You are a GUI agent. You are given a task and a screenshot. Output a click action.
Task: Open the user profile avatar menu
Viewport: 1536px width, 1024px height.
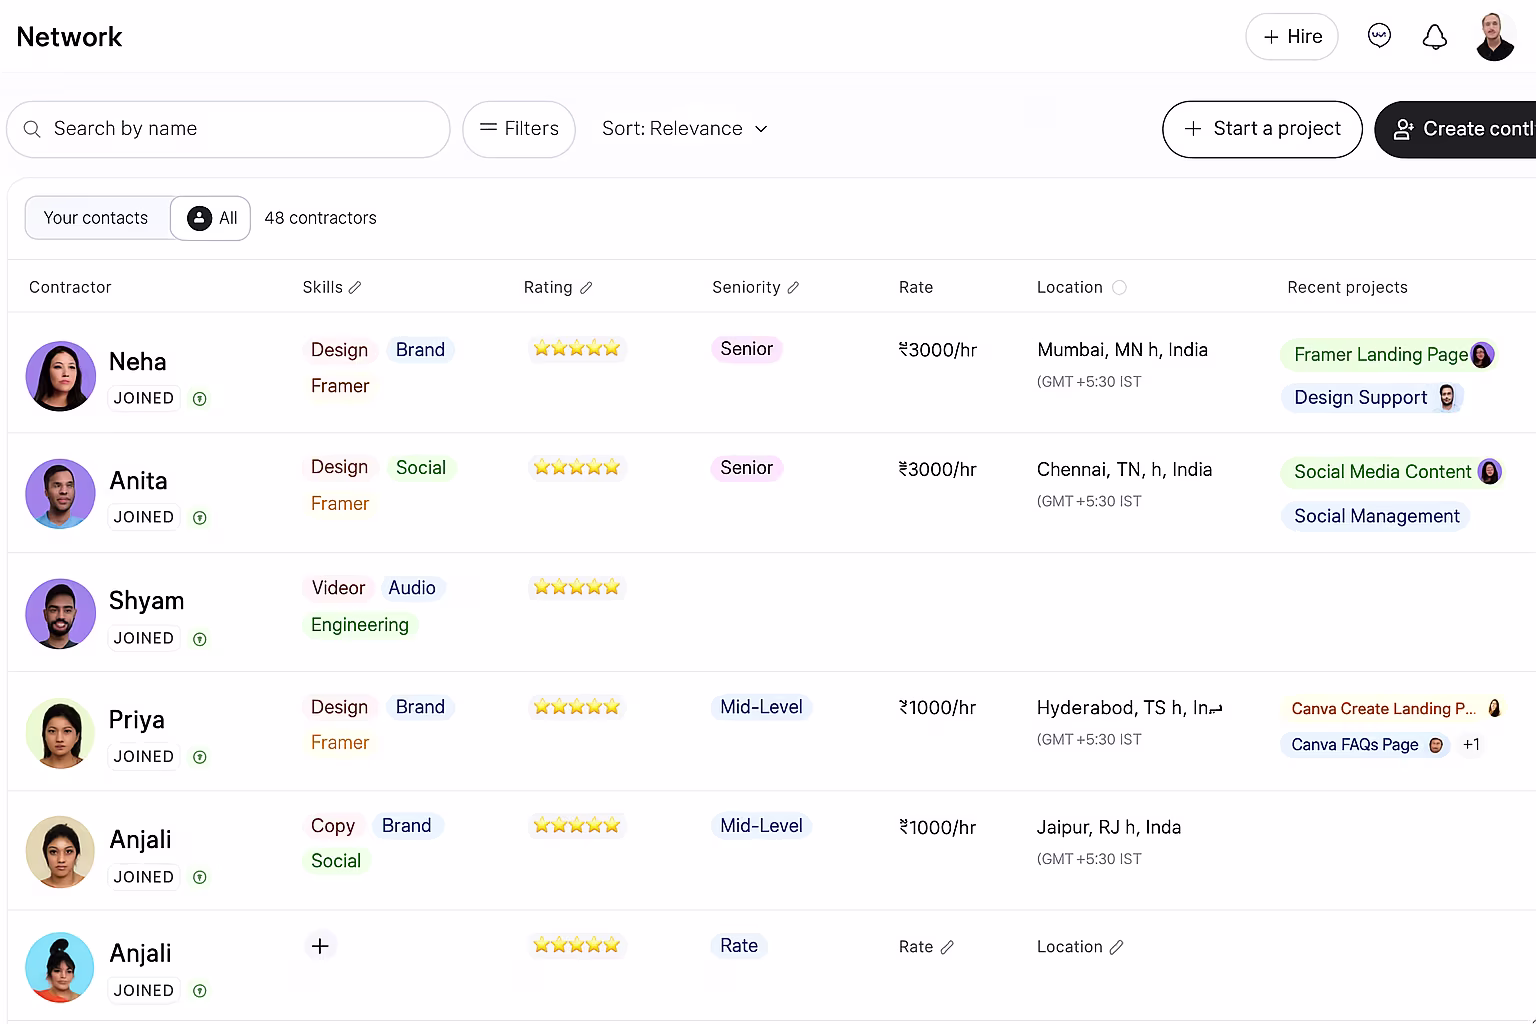point(1494,37)
